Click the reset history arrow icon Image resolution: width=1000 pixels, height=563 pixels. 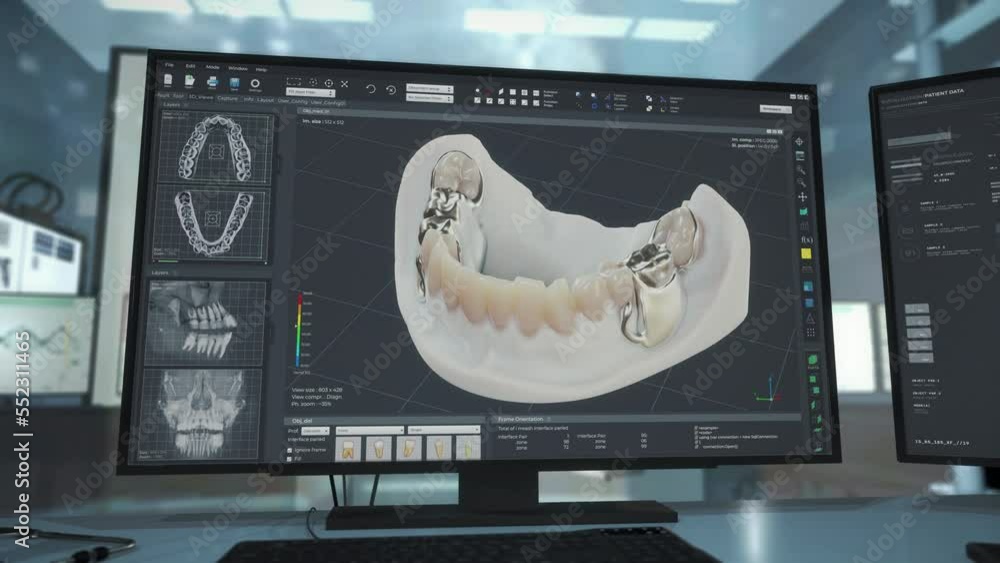[391, 90]
